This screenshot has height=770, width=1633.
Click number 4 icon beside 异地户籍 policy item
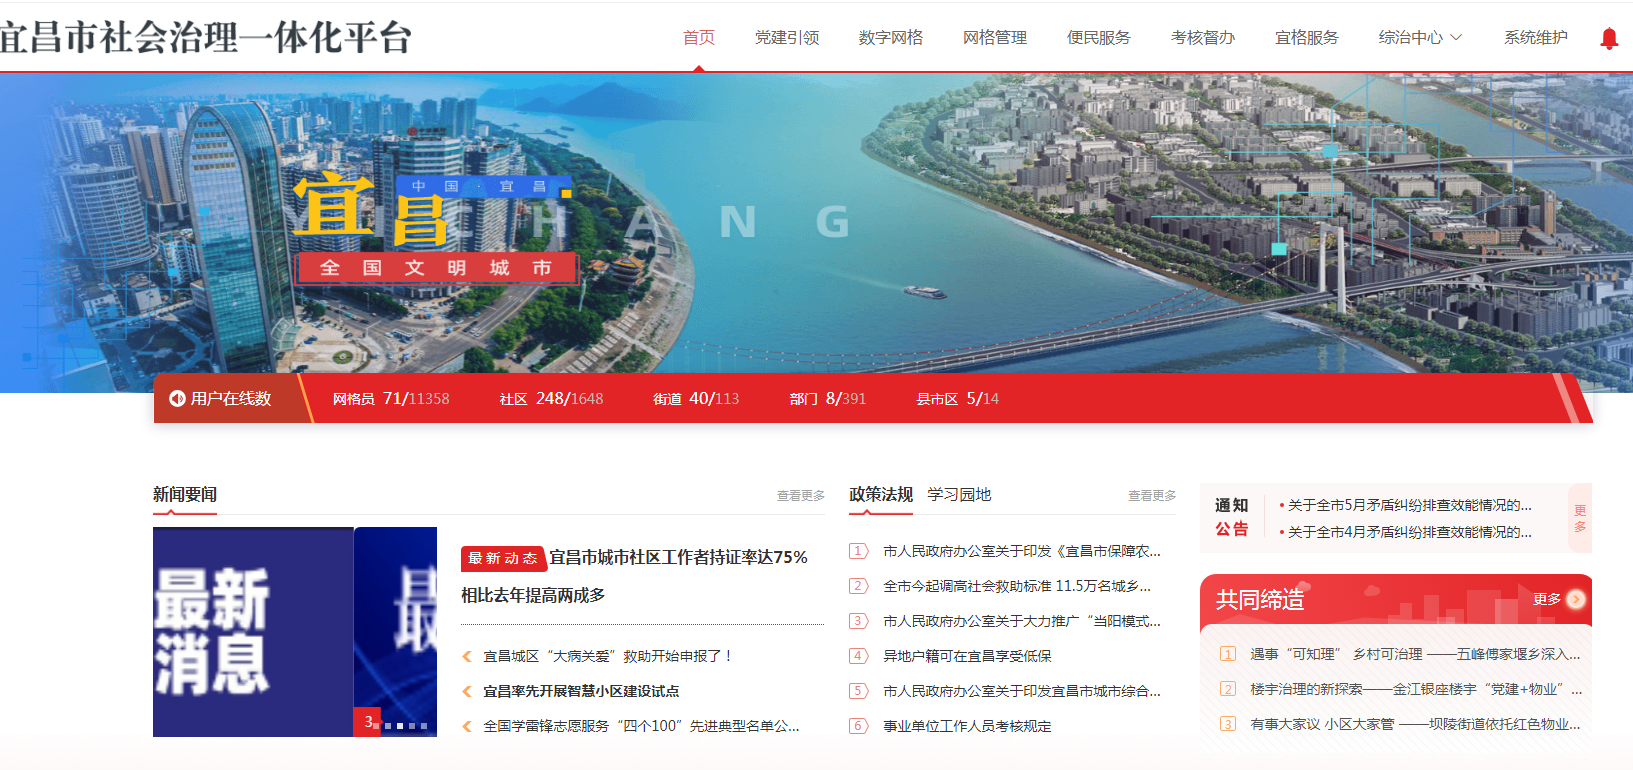[x=858, y=656]
